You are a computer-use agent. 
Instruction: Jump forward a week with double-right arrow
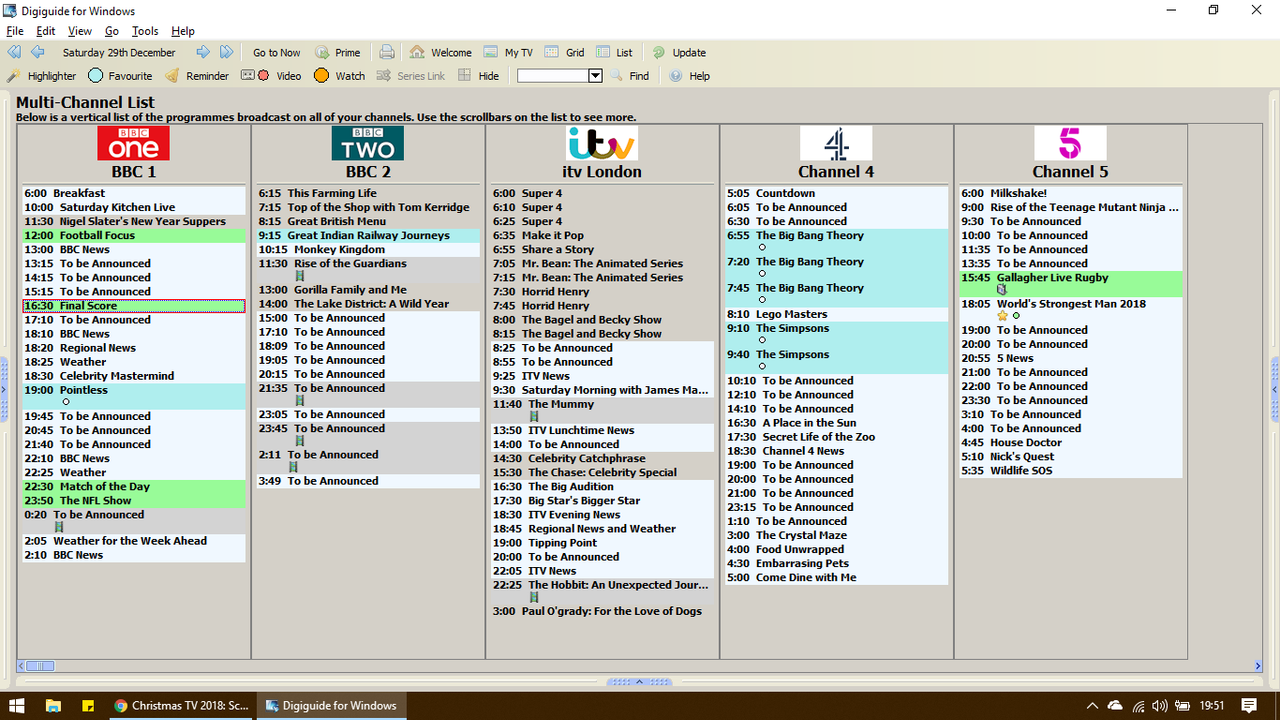click(x=227, y=52)
